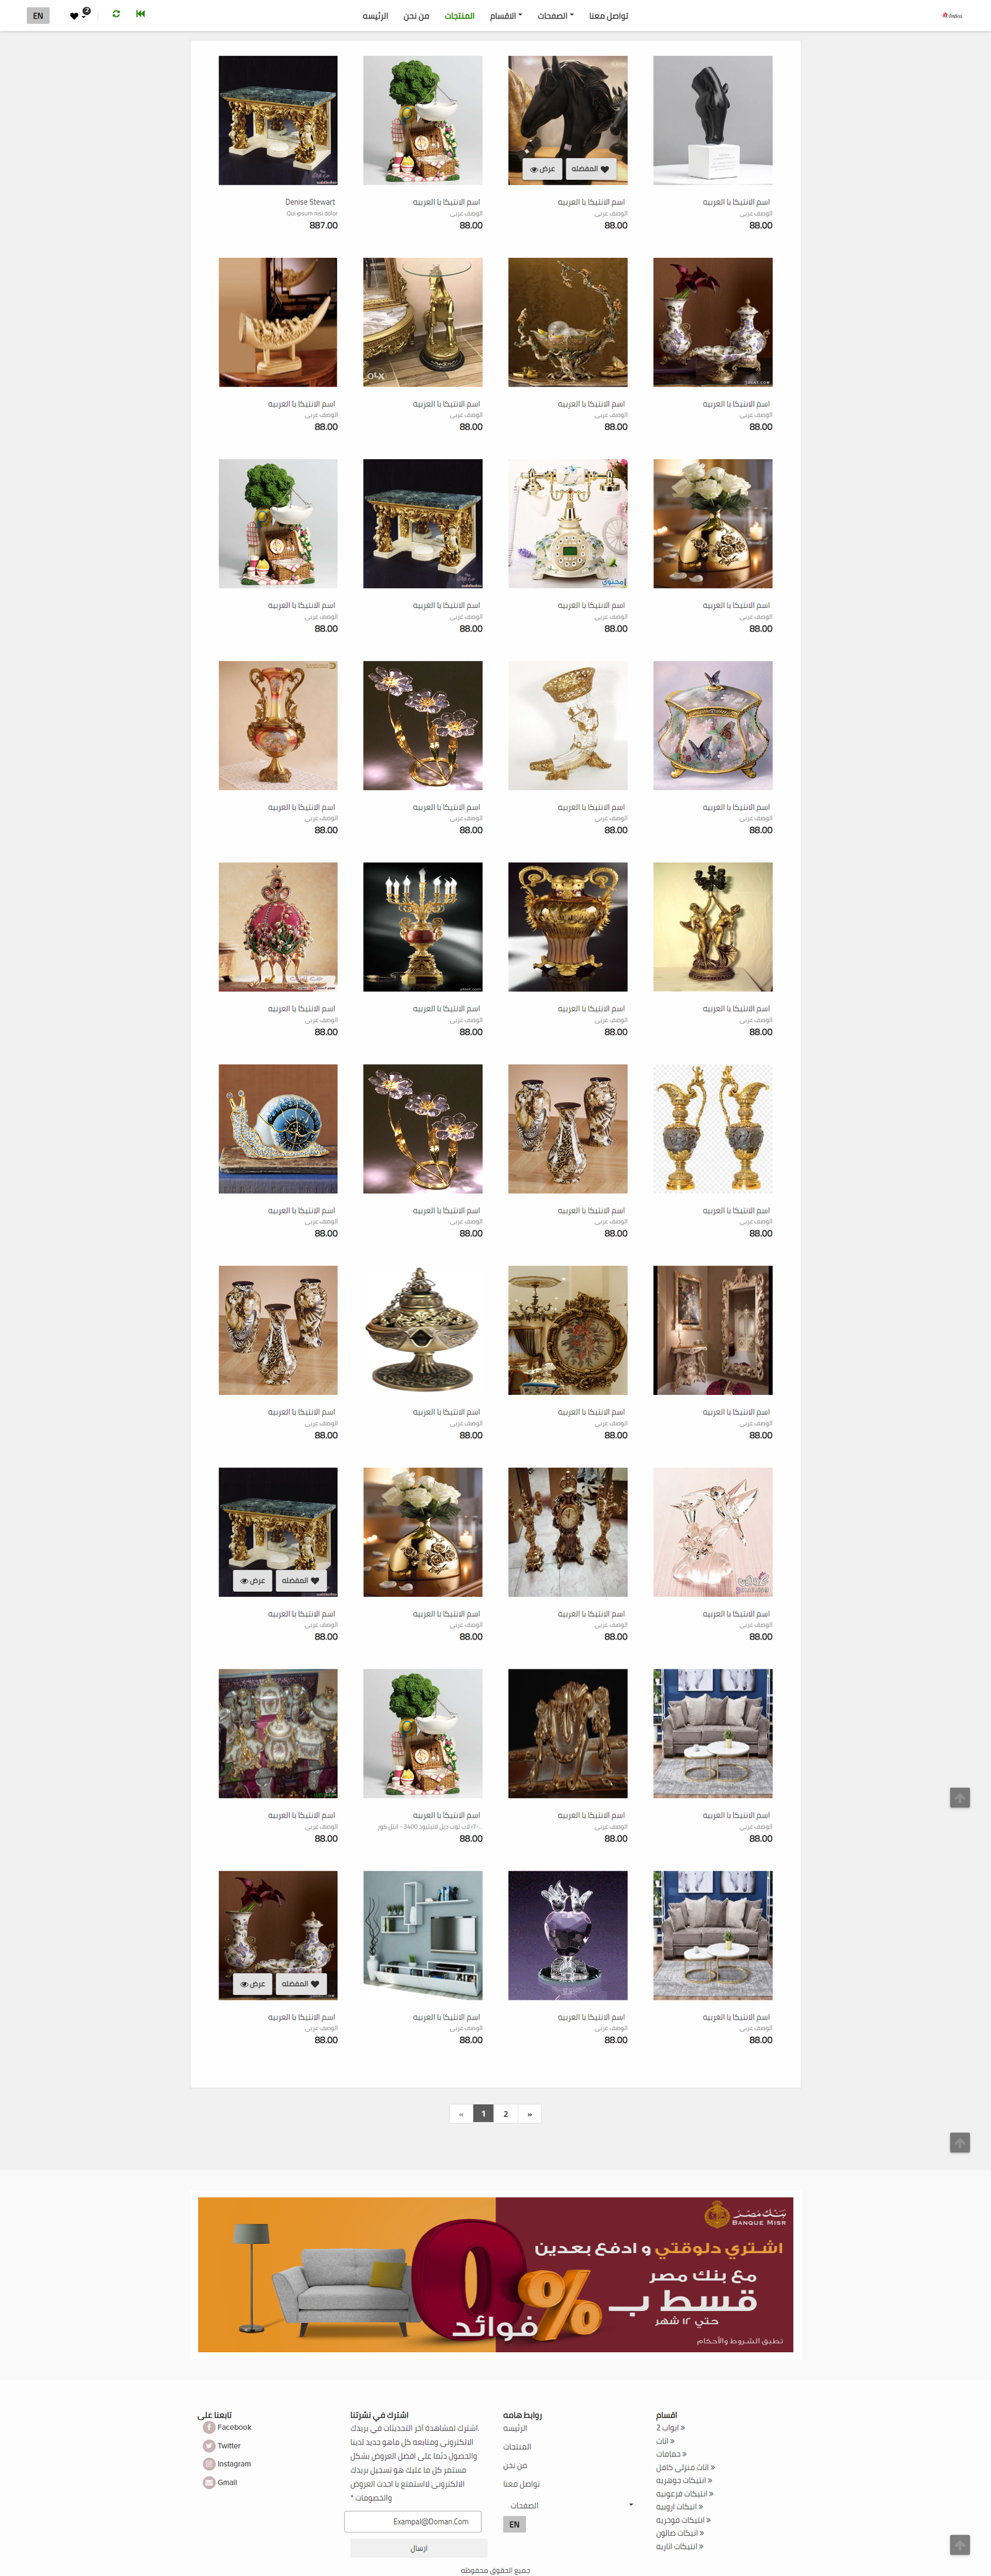Screen dimensions: 991x2576
Task: Click the scroll-to-top arrow beside pagination
Action: [x=960, y=2142]
